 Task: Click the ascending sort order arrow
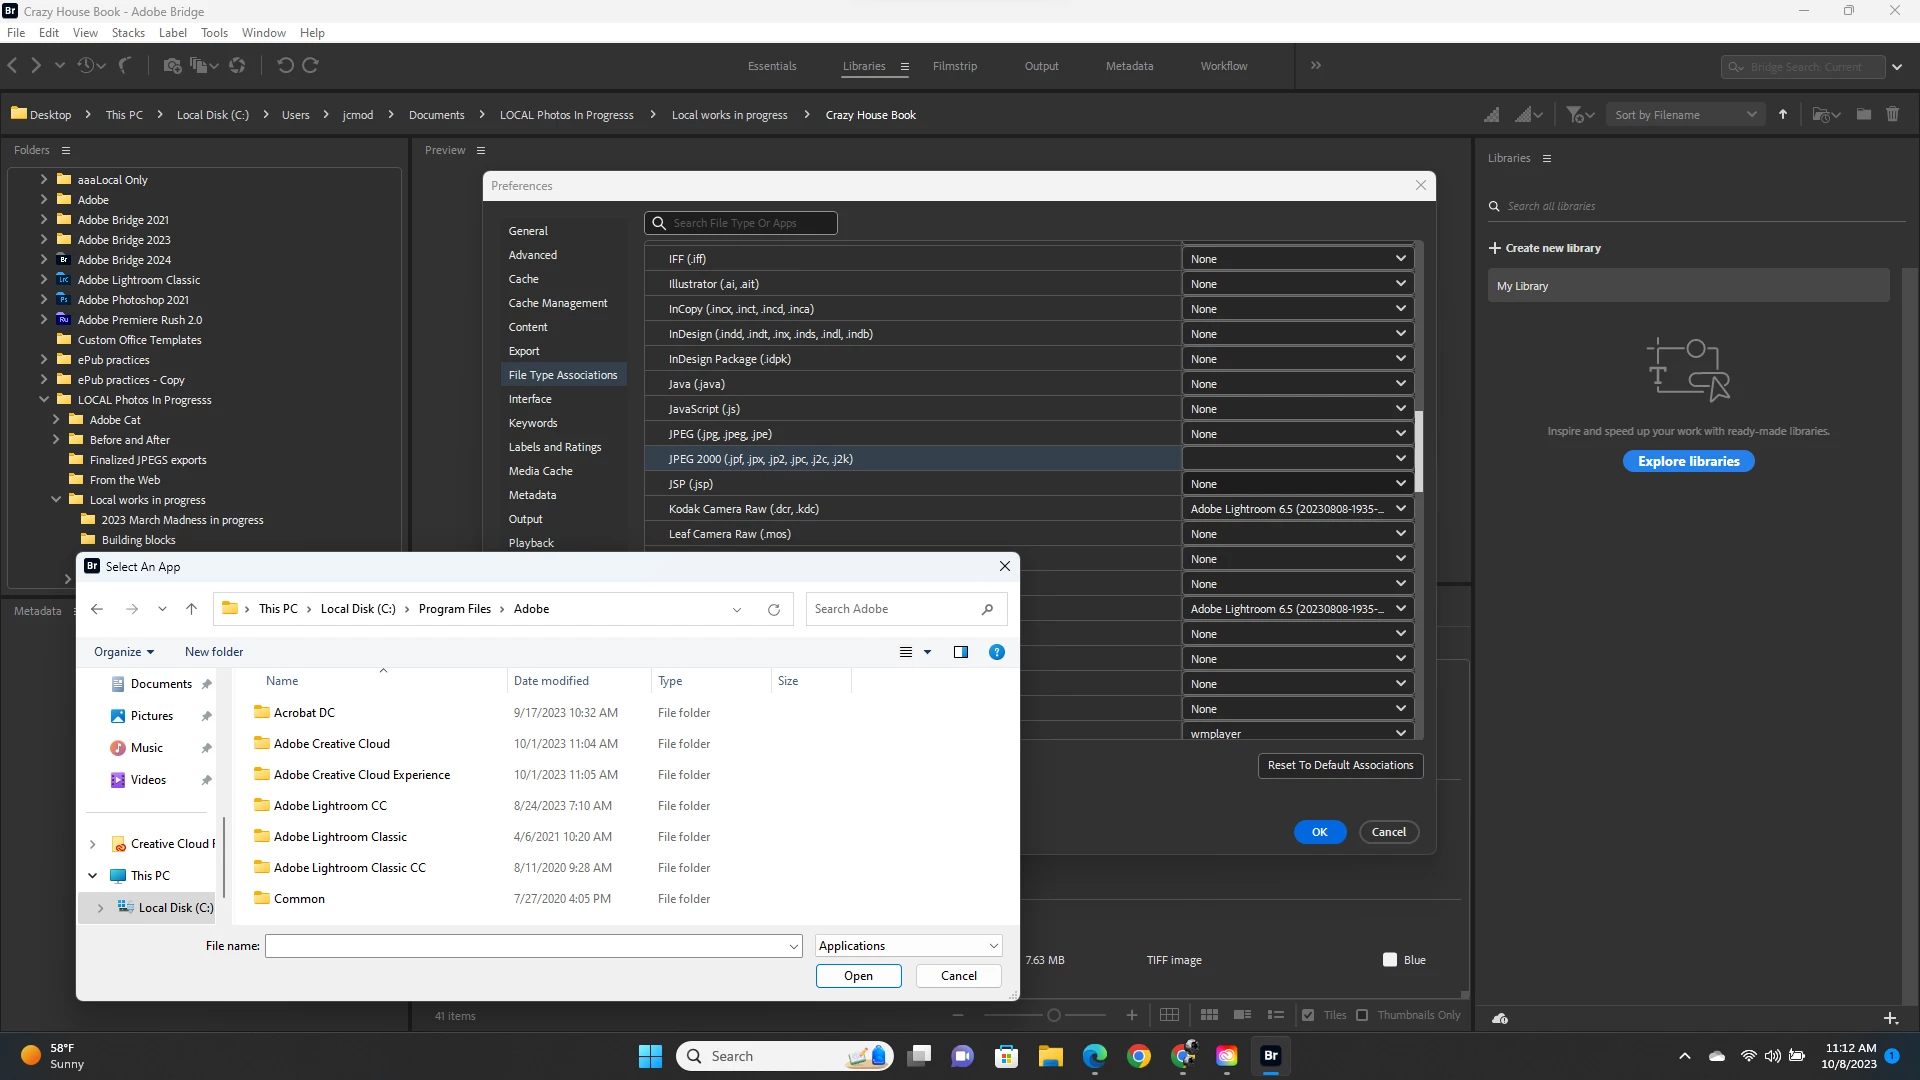(x=1782, y=115)
